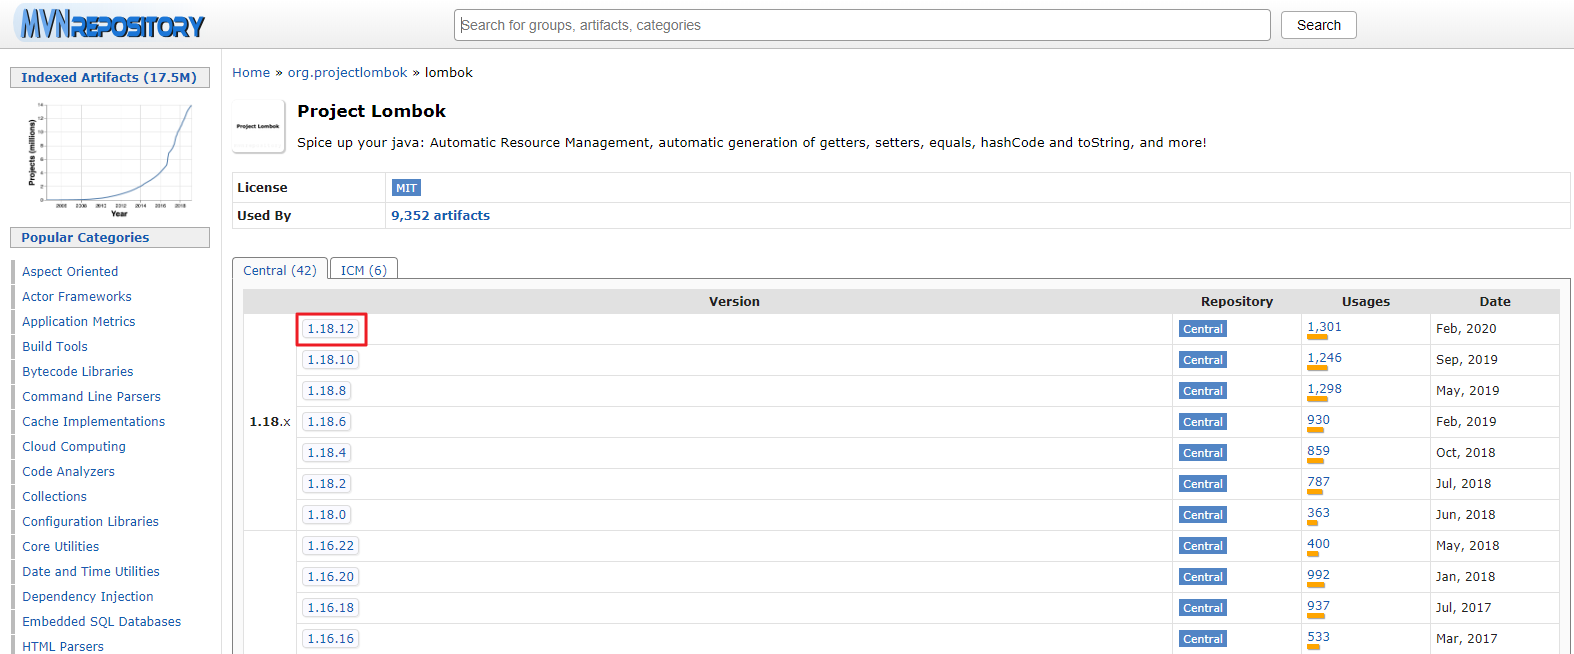The width and height of the screenshot is (1574, 654).
Task: Open version 1.18.4
Action: coord(327,453)
